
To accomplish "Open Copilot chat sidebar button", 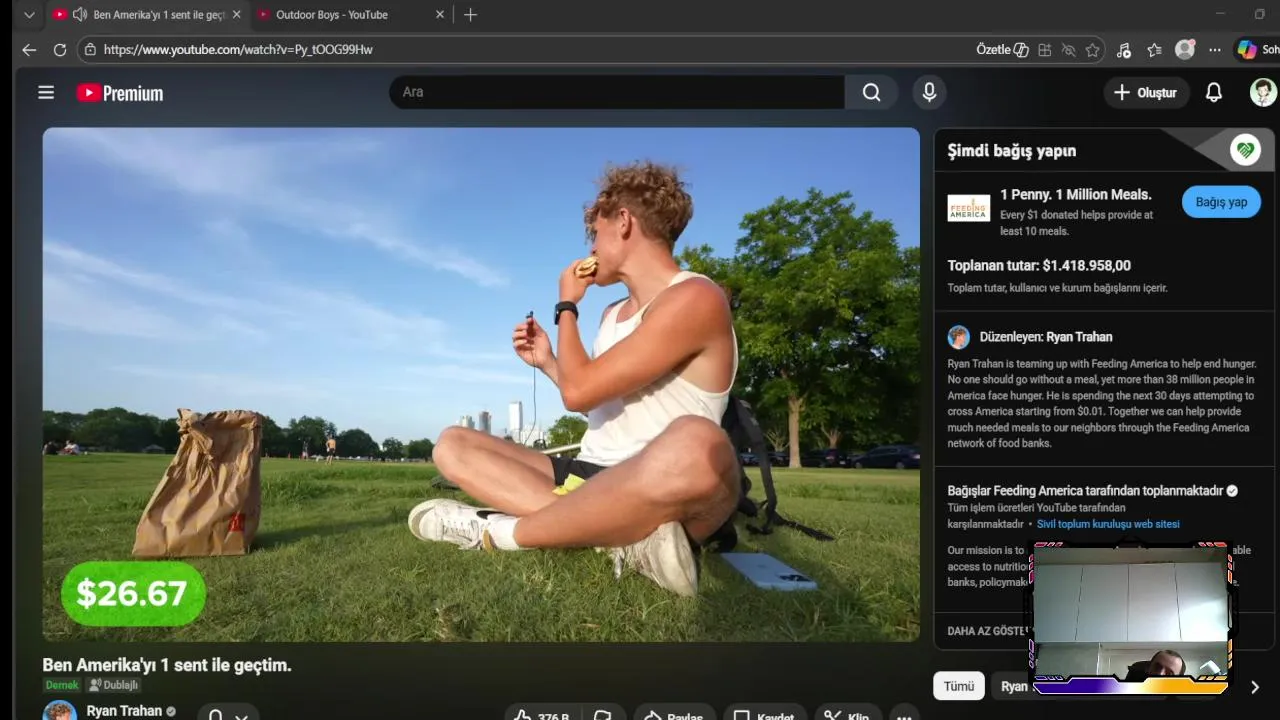I will (x=1258, y=49).
